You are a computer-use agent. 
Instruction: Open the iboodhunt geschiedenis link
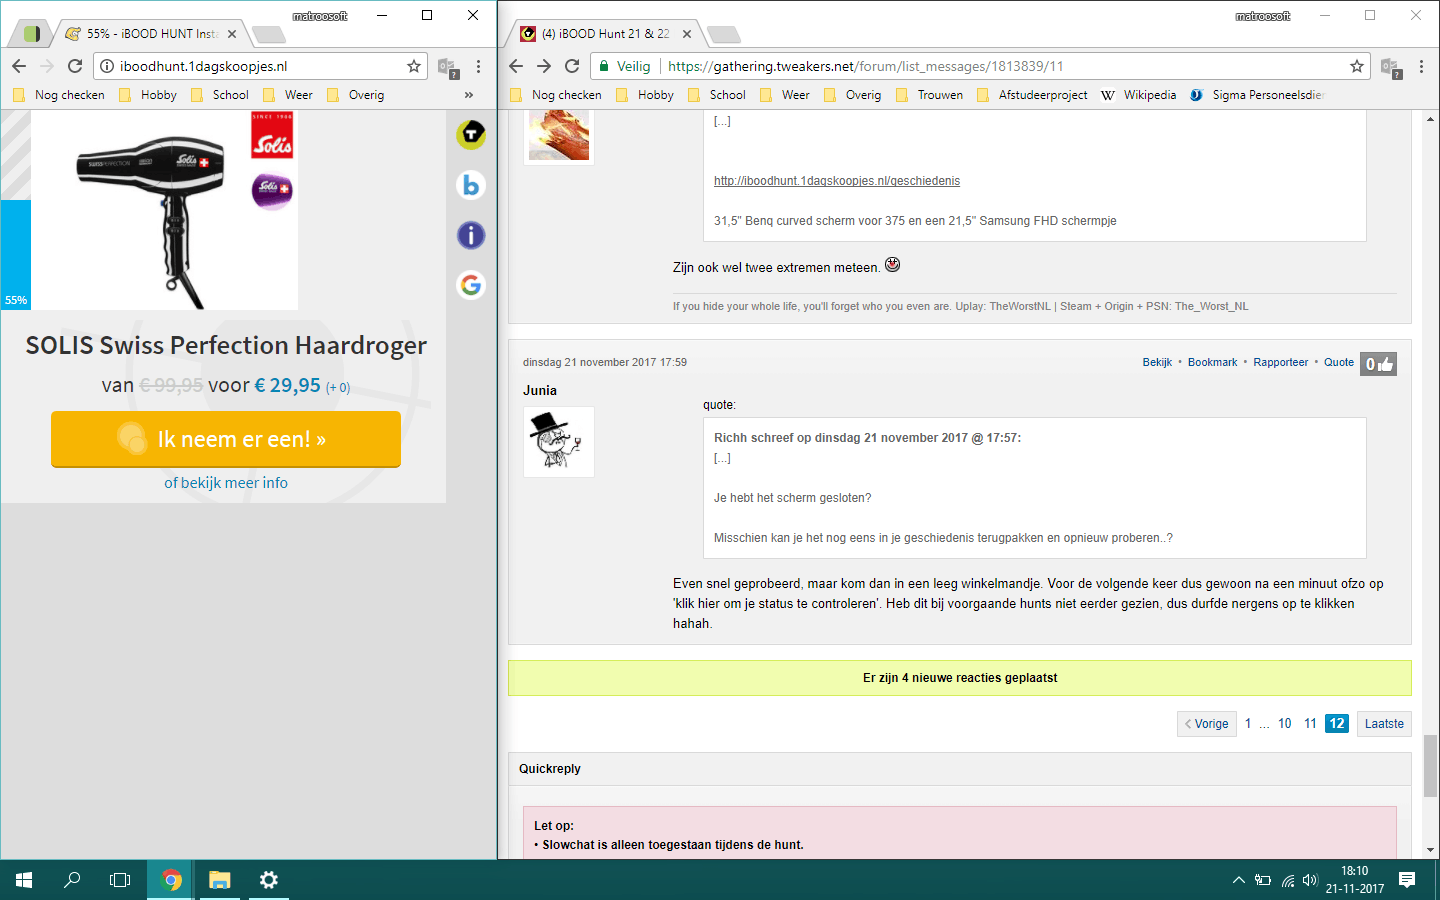[837, 181]
